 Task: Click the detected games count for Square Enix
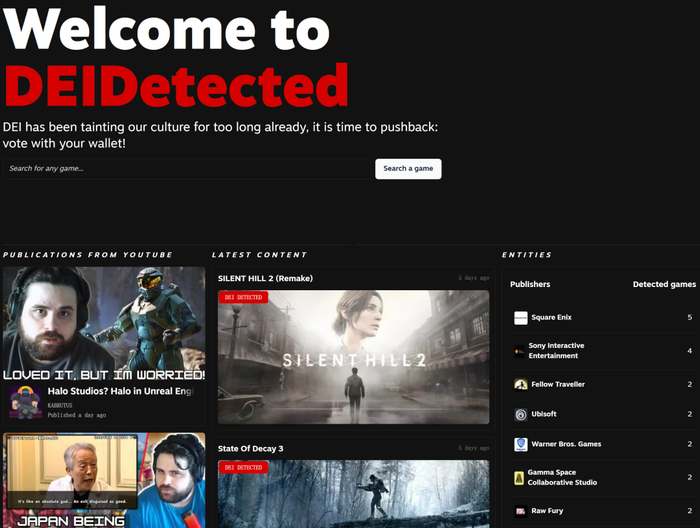tap(690, 317)
